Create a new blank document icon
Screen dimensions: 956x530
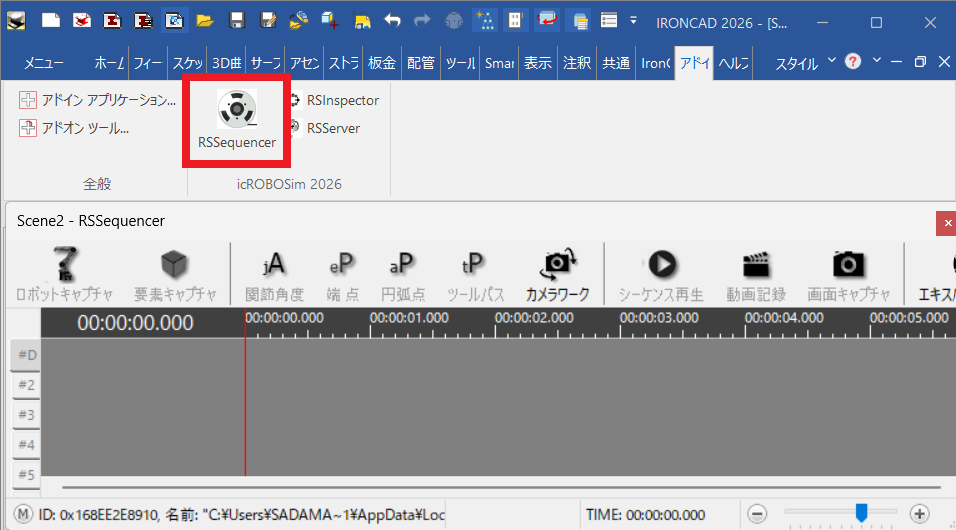point(51,21)
